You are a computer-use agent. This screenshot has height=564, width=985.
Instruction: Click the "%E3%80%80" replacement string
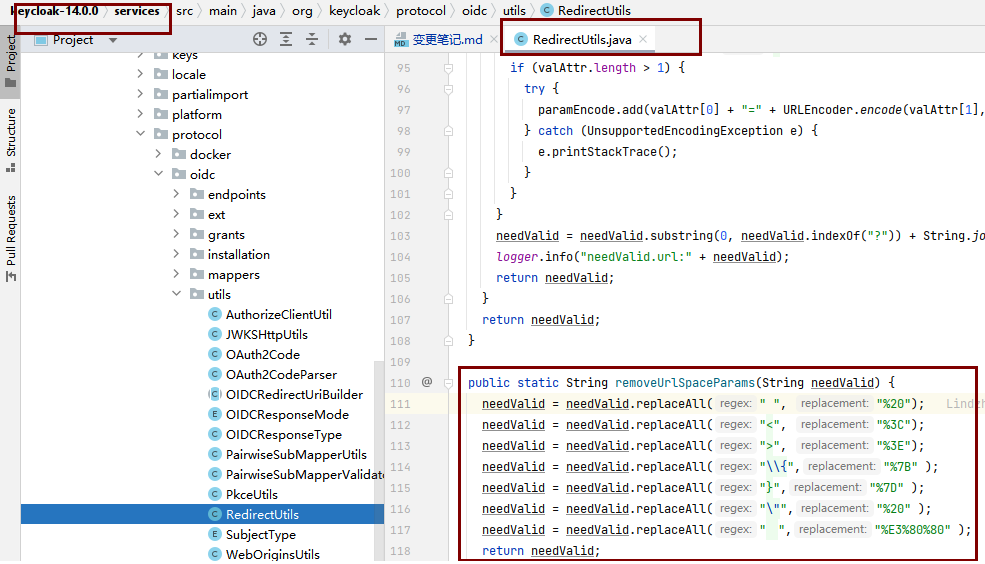click(x=912, y=529)
